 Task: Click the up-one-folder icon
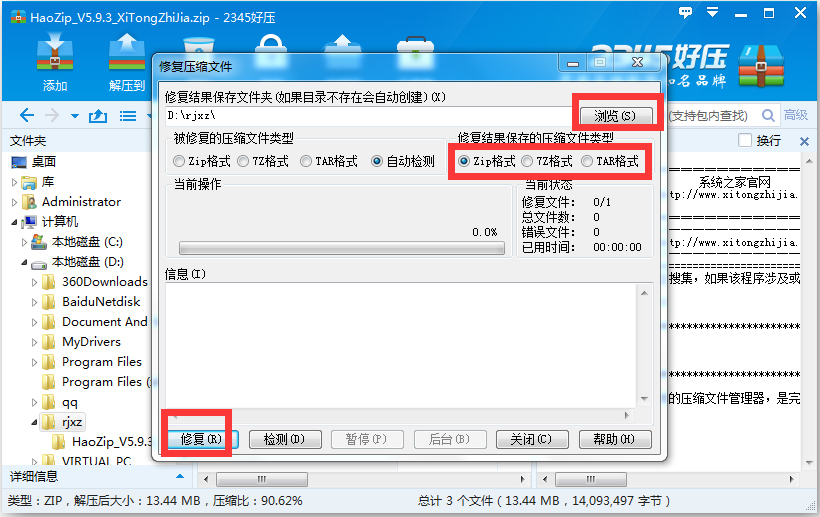coord(98,116)
